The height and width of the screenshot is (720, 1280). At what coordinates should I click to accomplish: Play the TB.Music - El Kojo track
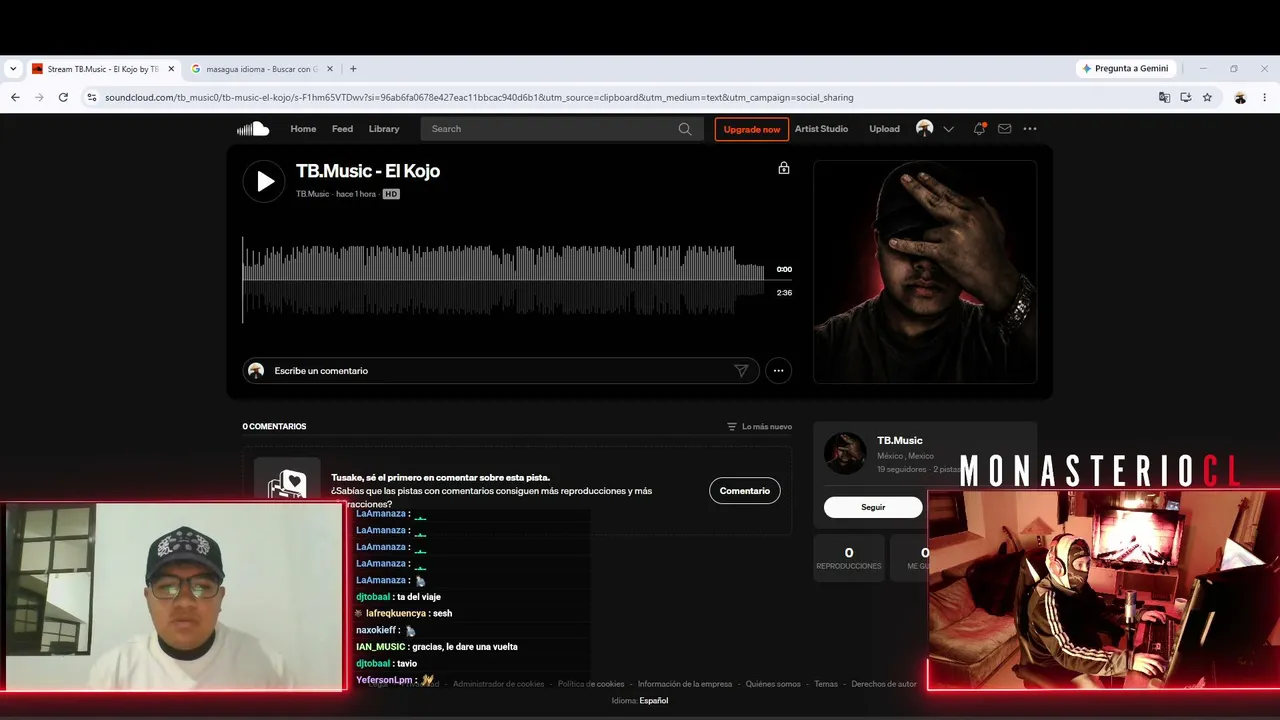coord(264,181)
